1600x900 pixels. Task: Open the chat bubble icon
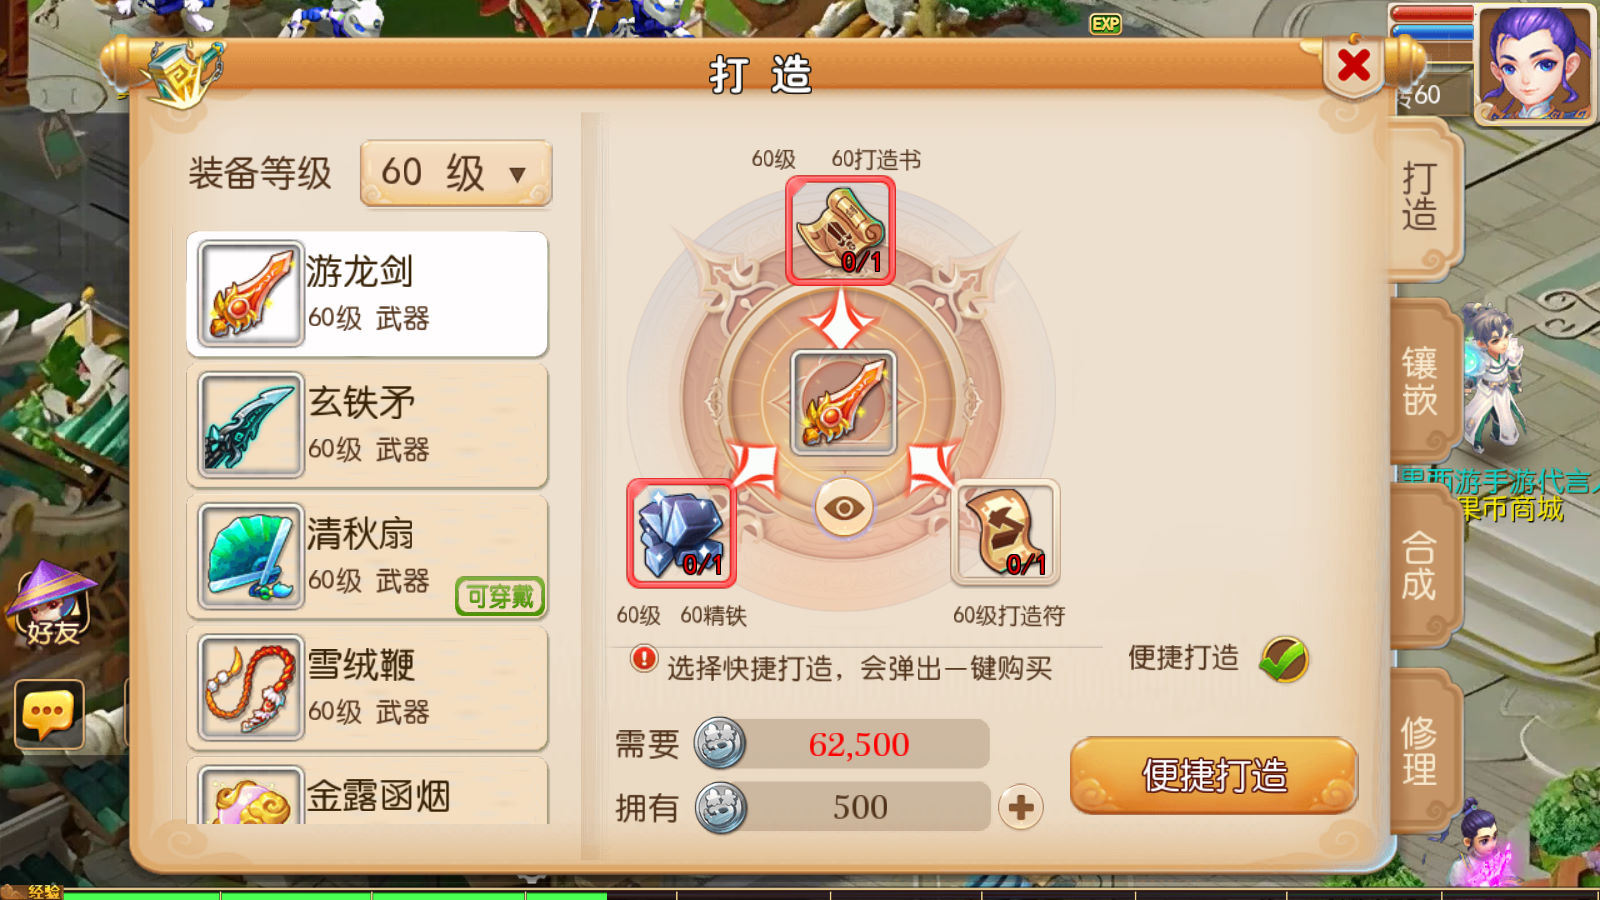tap(49, 714)
